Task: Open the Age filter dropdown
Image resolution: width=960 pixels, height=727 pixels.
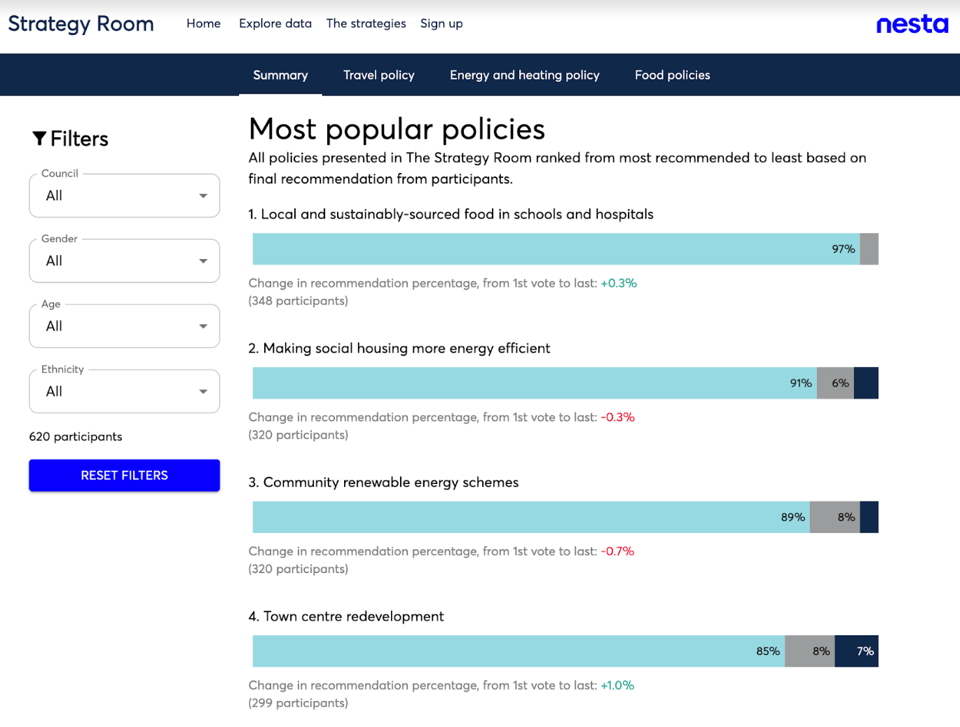Action: [x=124, y=326]
